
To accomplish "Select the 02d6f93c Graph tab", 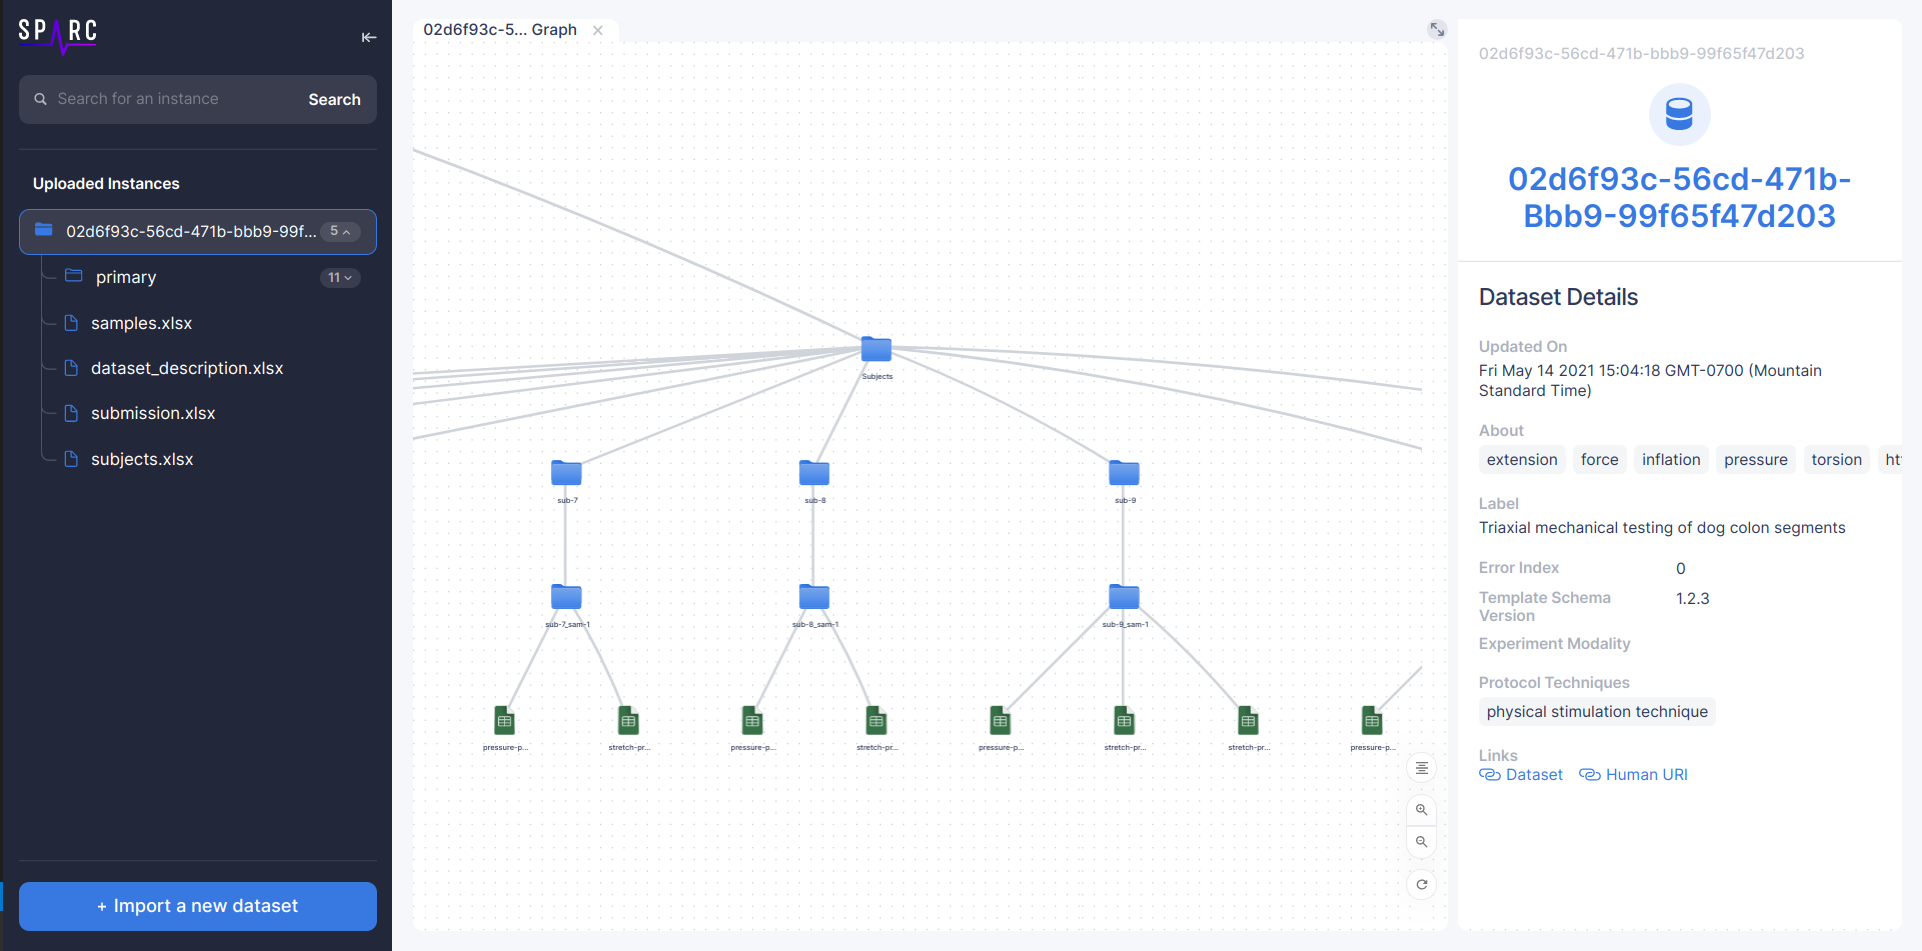I will pos(498,30).
